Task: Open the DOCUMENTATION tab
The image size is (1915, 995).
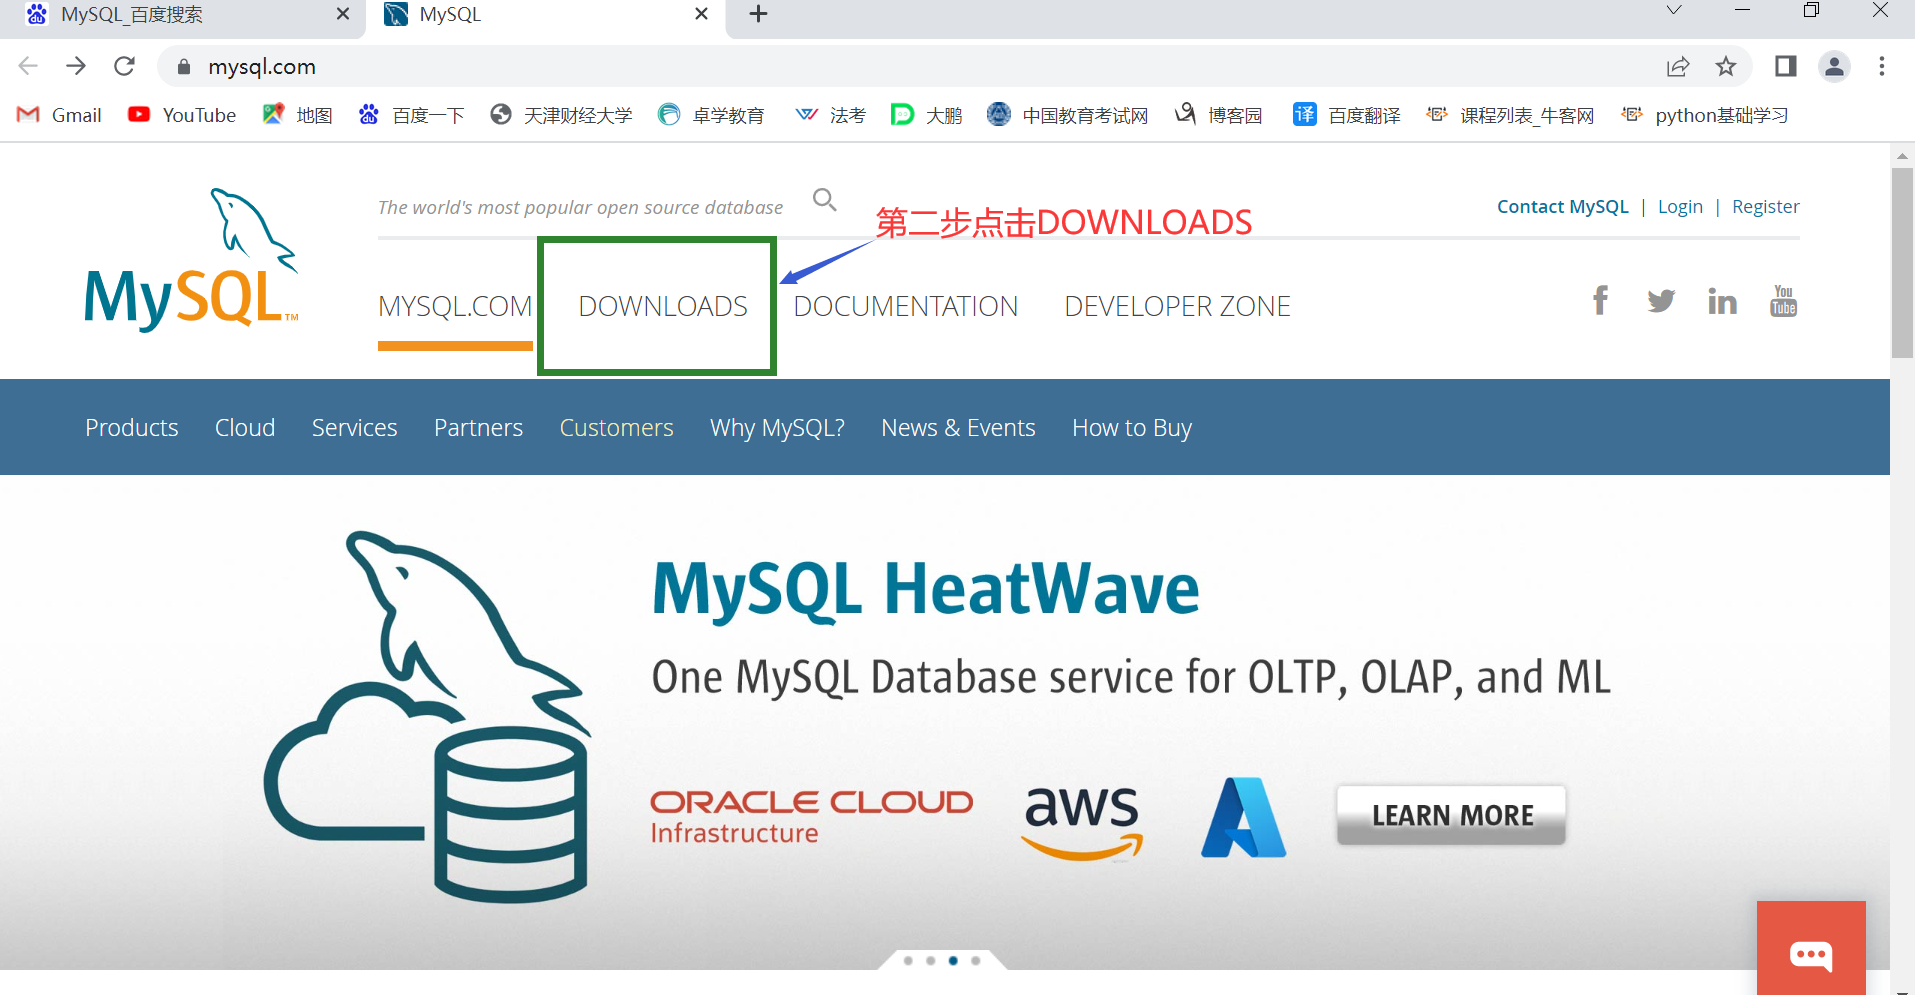Action: pyautogui.click(x=906, y=306)
